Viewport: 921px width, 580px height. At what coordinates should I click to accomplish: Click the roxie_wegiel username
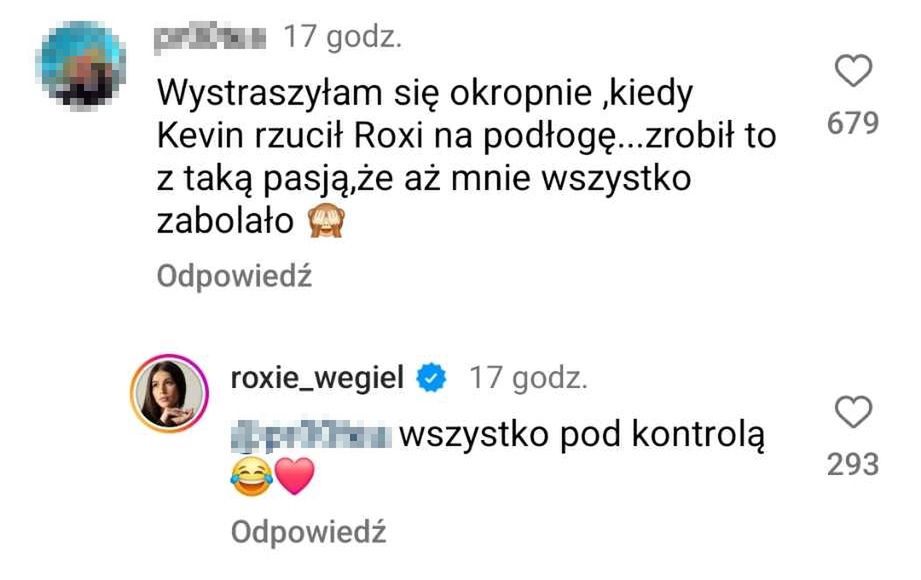pos(317,377)
